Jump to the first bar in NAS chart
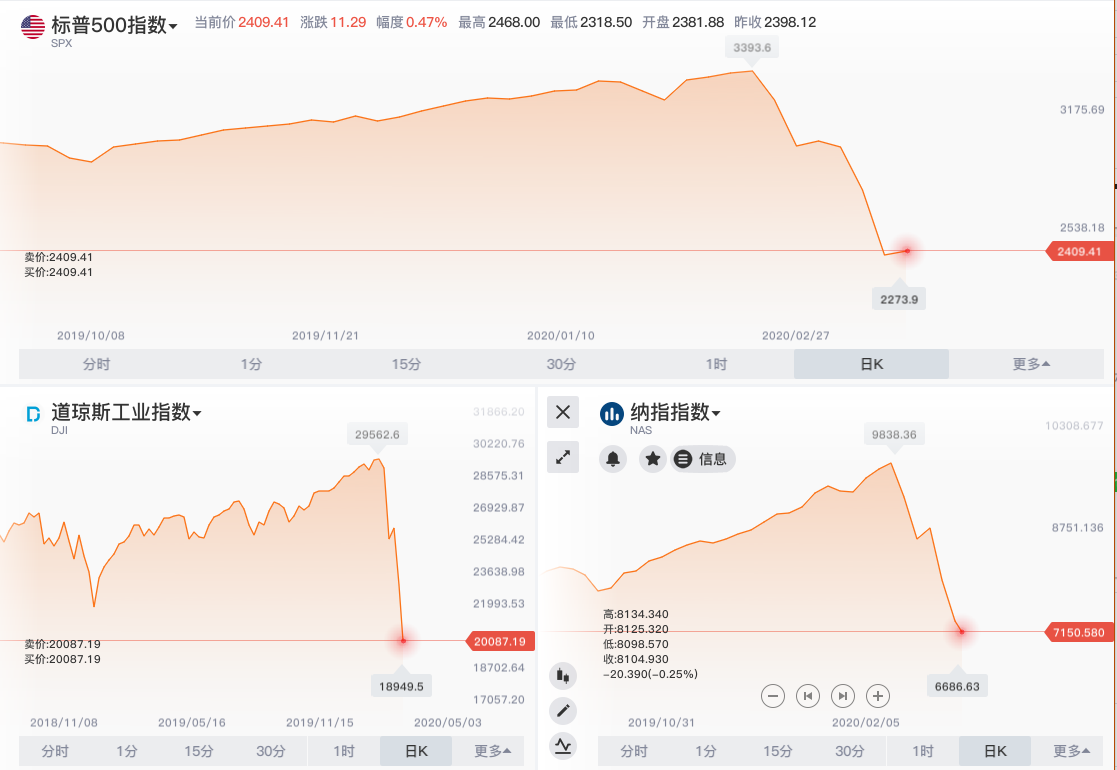Screen dimensions: 1117x770 pyautogui.click(x=808, y=696)
